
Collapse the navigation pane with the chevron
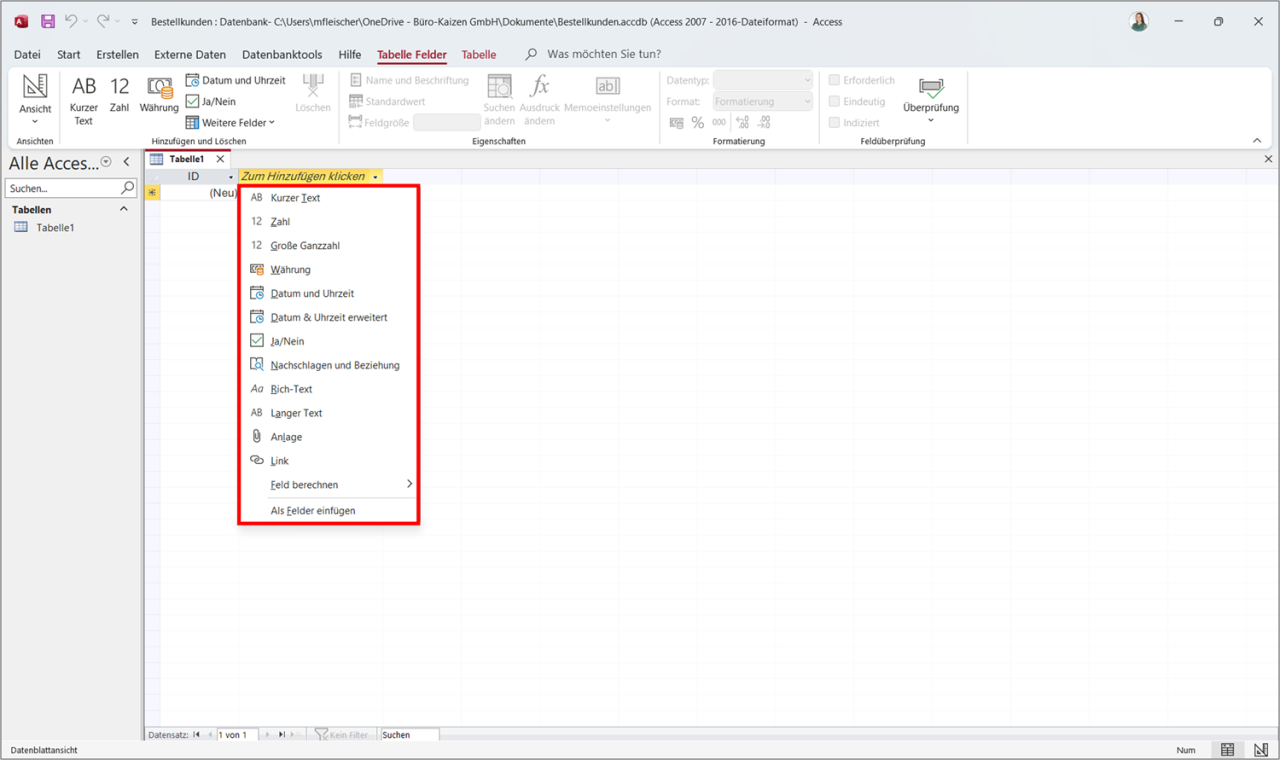click(127, 162)
